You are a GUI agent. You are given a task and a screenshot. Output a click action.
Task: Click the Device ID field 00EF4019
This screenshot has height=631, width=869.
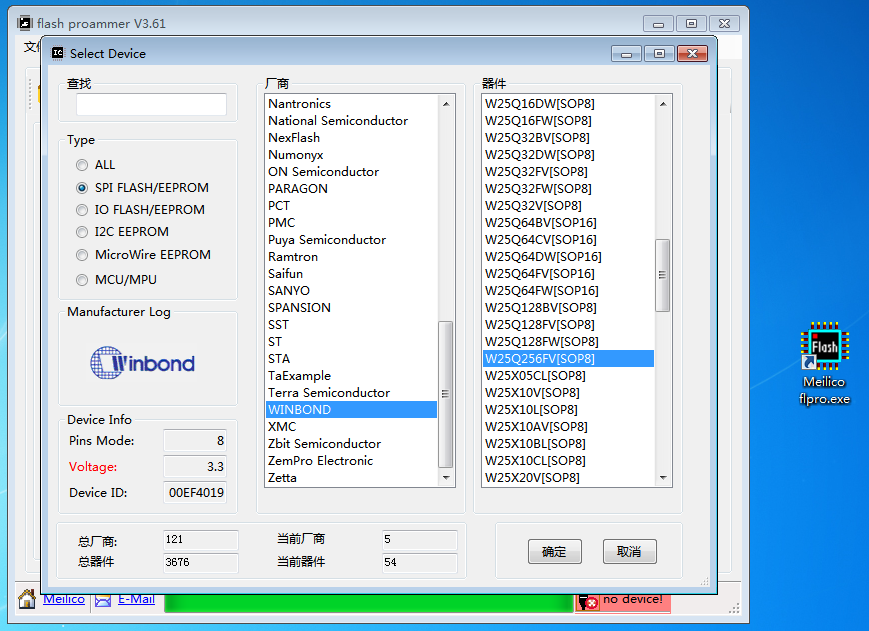[x=195, y=493]
